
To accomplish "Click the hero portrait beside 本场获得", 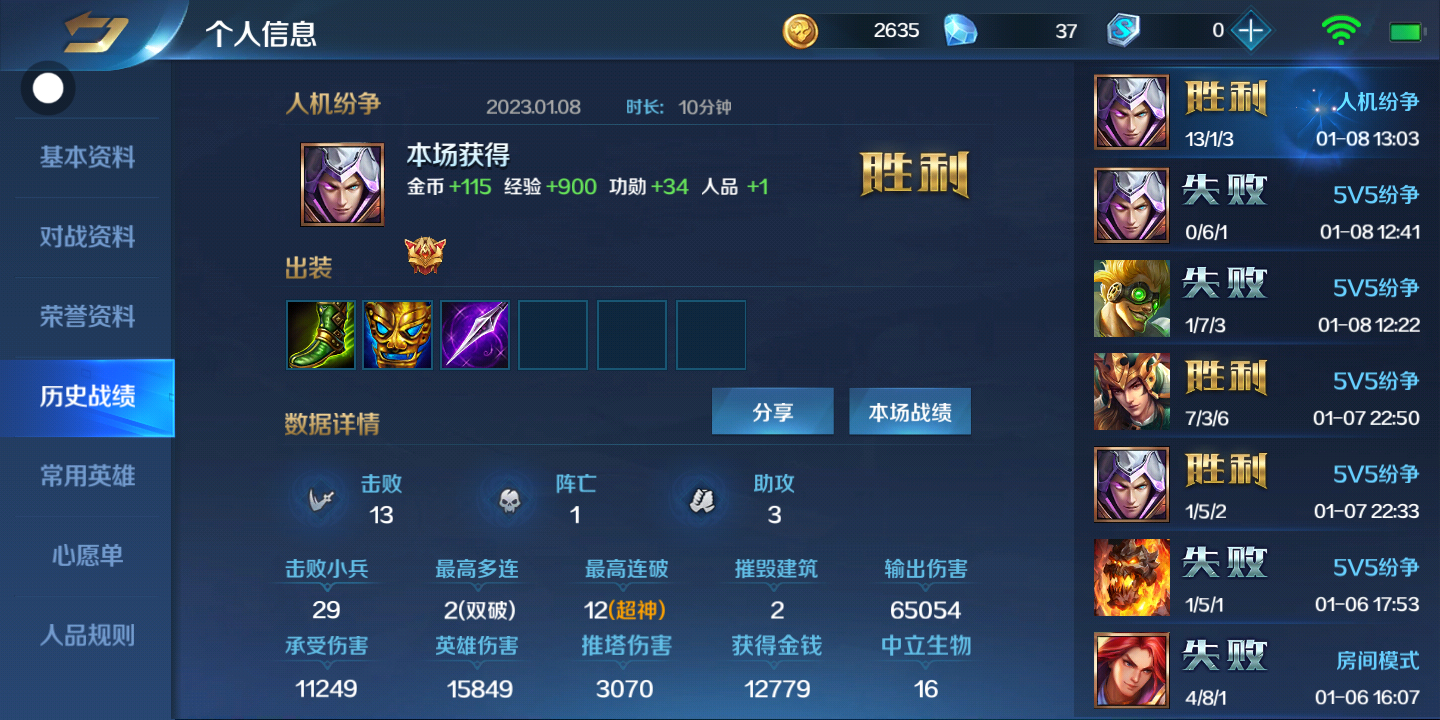I will [342, 184].
